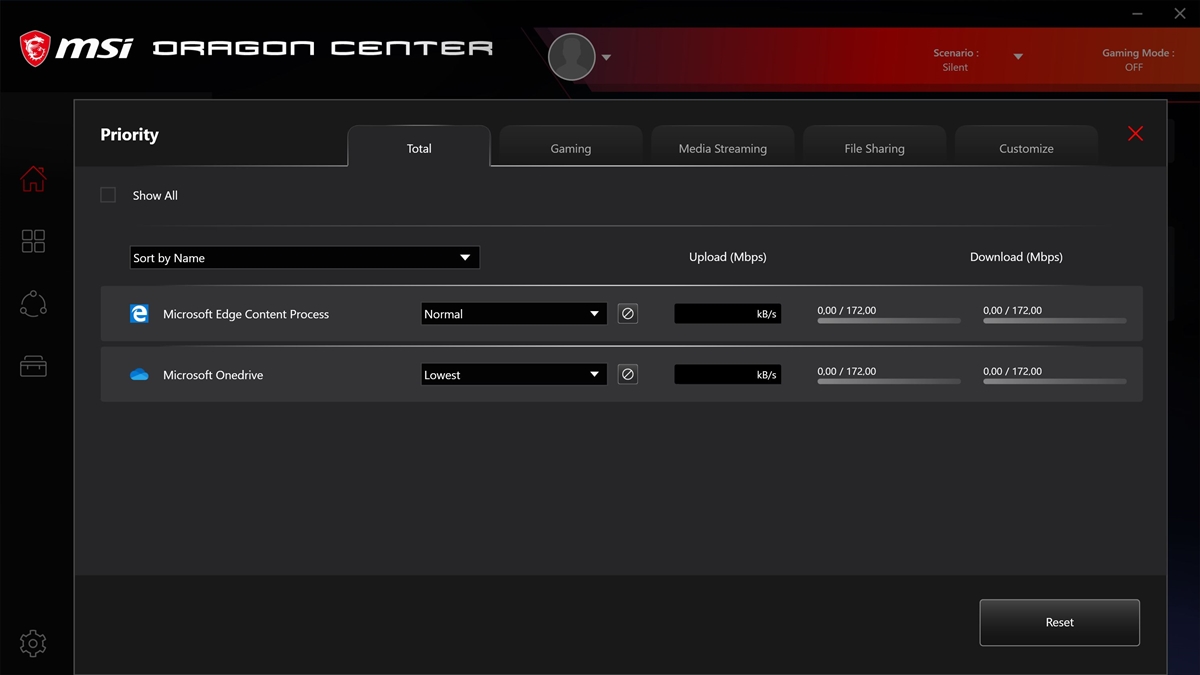Block Microsoft Edge Content Process traffic
The image size is (1200, 675).
pyautogui.click(x=628, y=314)
